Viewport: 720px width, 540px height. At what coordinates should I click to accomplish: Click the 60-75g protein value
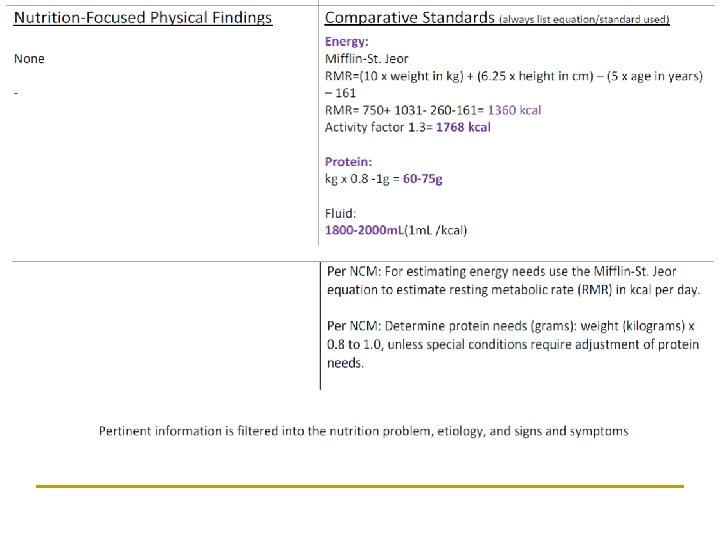(423, 179)
